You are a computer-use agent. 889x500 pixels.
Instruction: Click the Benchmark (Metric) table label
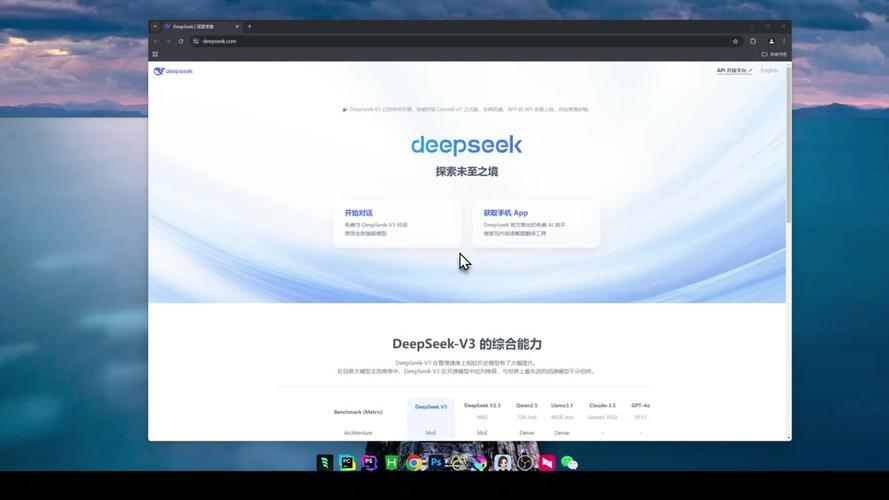point(358,412)
